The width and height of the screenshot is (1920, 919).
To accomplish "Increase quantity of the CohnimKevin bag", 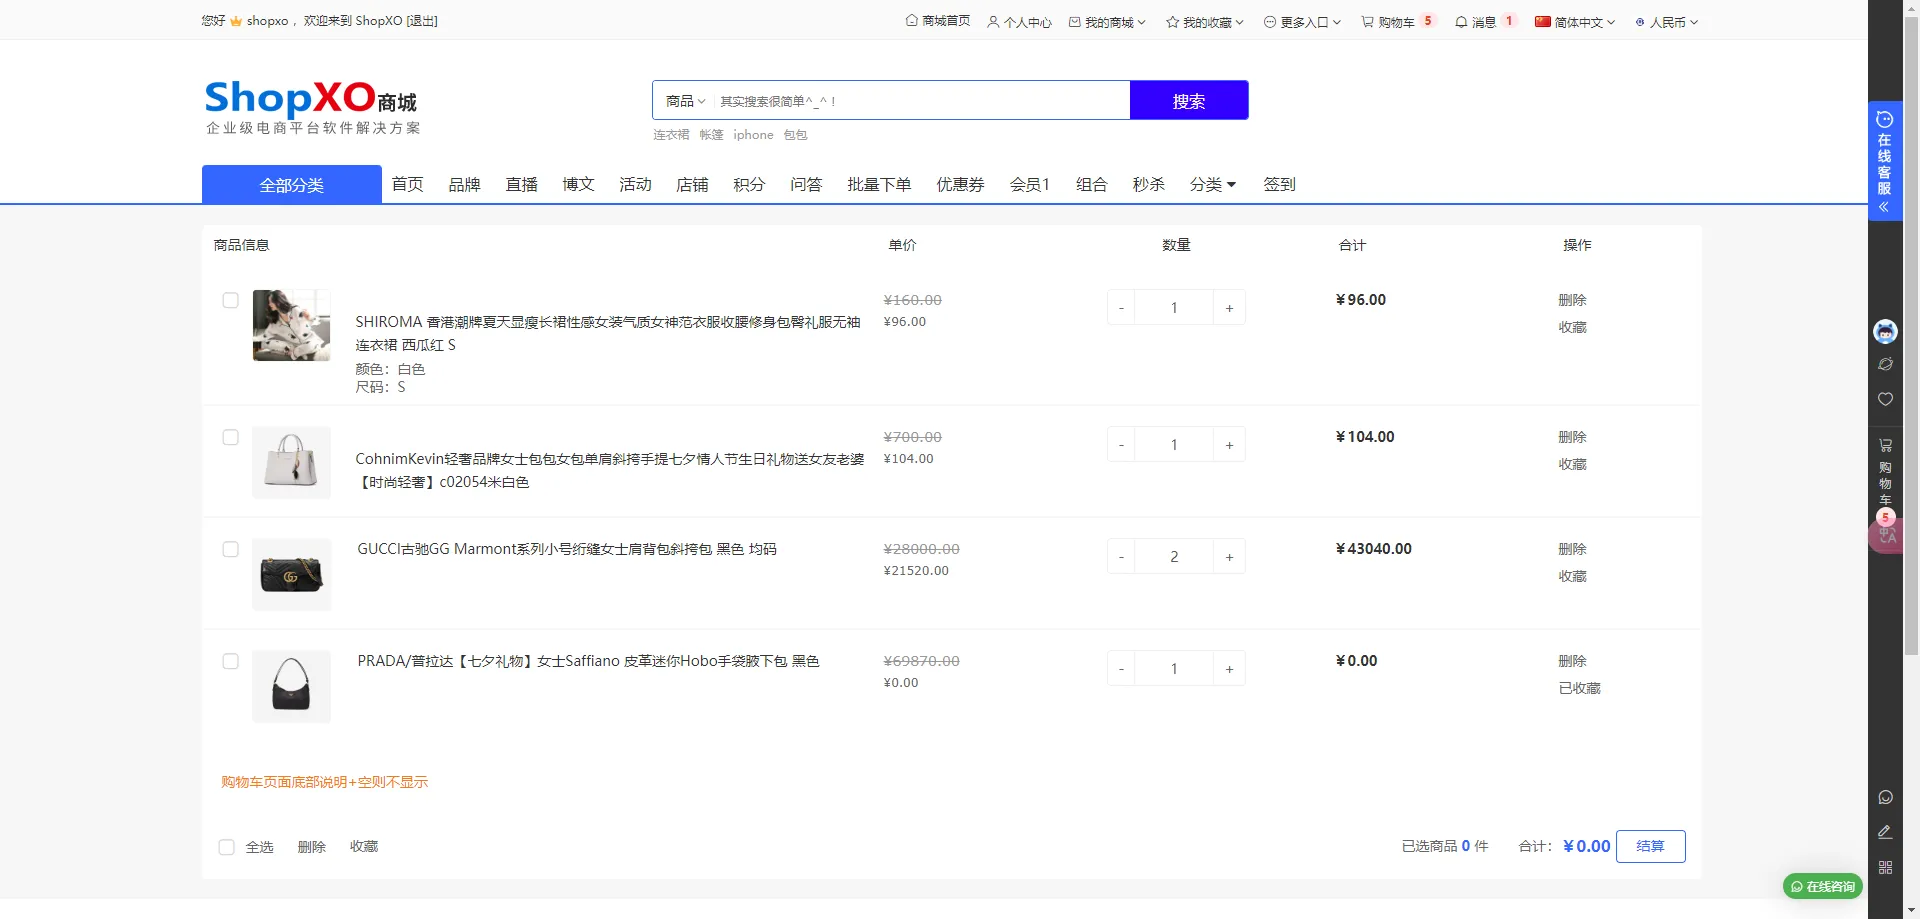I will click(1229, 445).
